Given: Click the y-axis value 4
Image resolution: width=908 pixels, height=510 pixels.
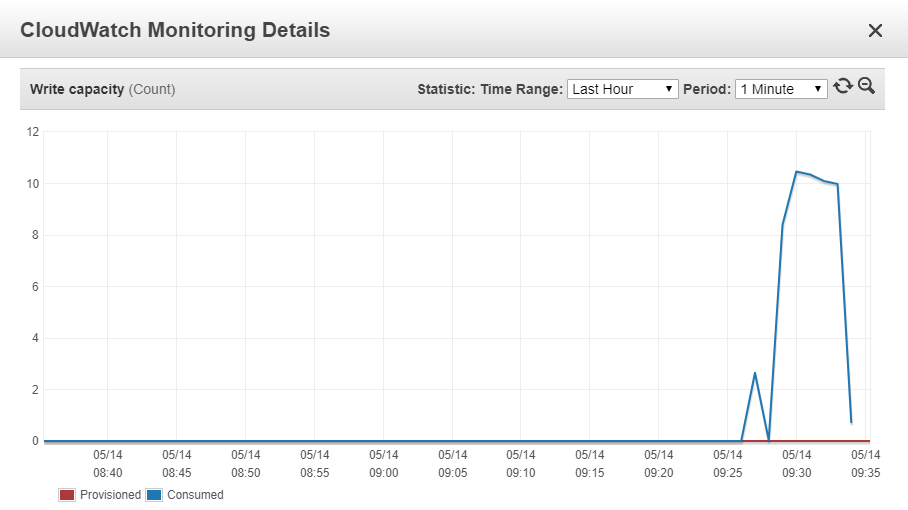Looking at the screenshot, I should click(35, 338).
